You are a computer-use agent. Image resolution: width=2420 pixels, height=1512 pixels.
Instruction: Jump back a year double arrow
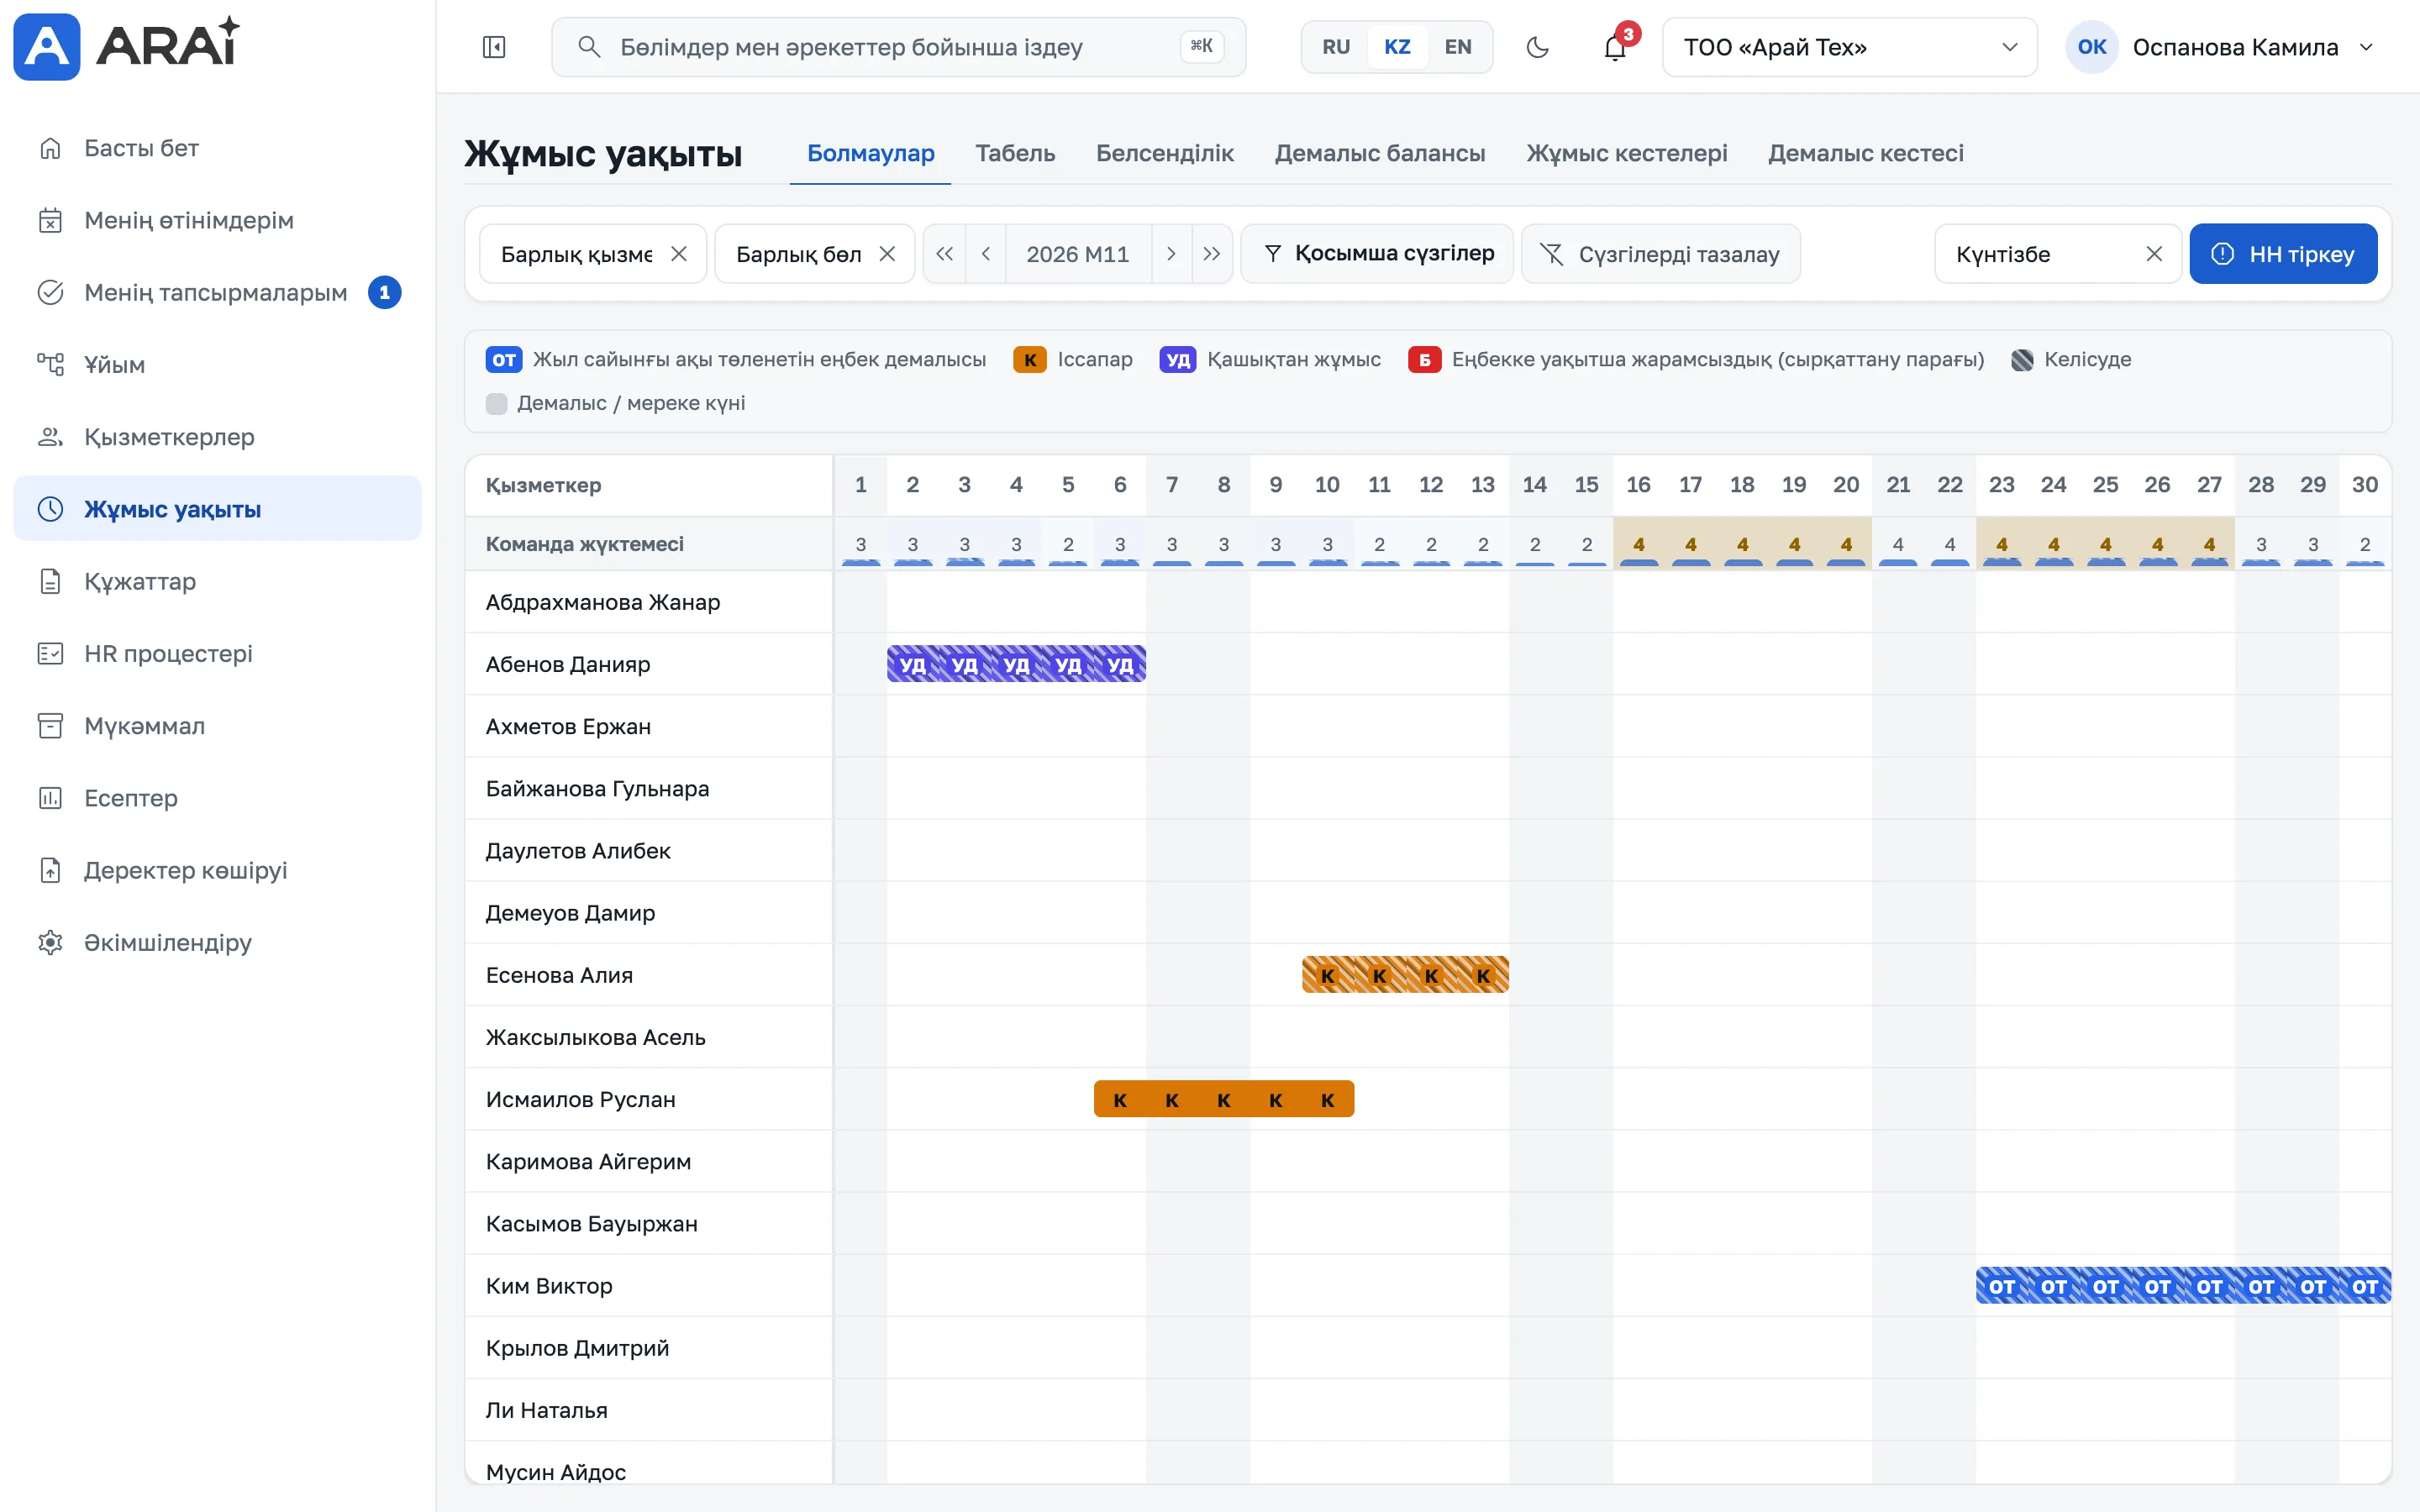[944, 254]
